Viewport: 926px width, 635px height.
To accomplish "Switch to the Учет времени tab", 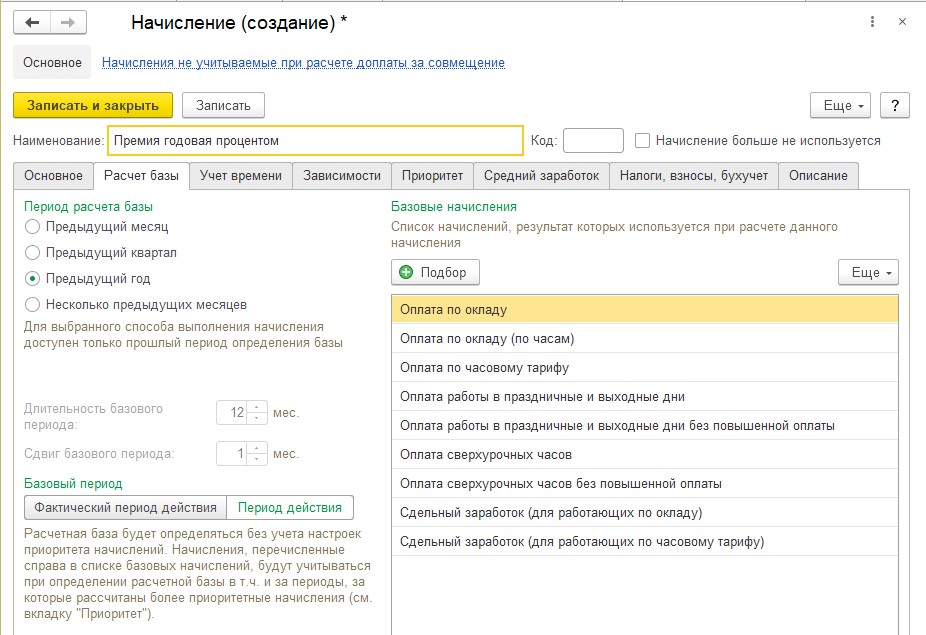I will [240, 175].
